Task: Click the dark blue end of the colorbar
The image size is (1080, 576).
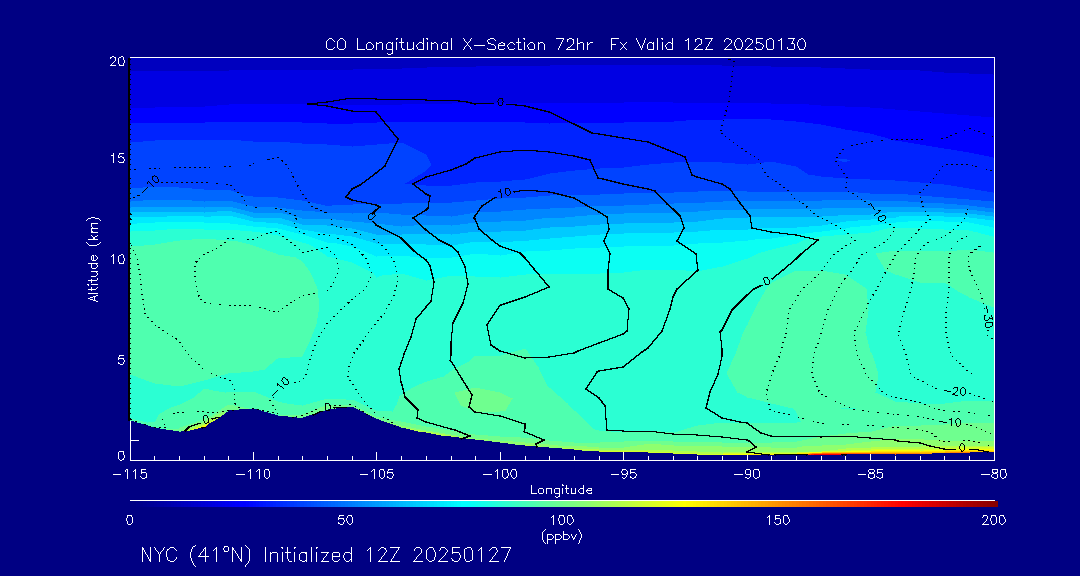Action: 141,504
